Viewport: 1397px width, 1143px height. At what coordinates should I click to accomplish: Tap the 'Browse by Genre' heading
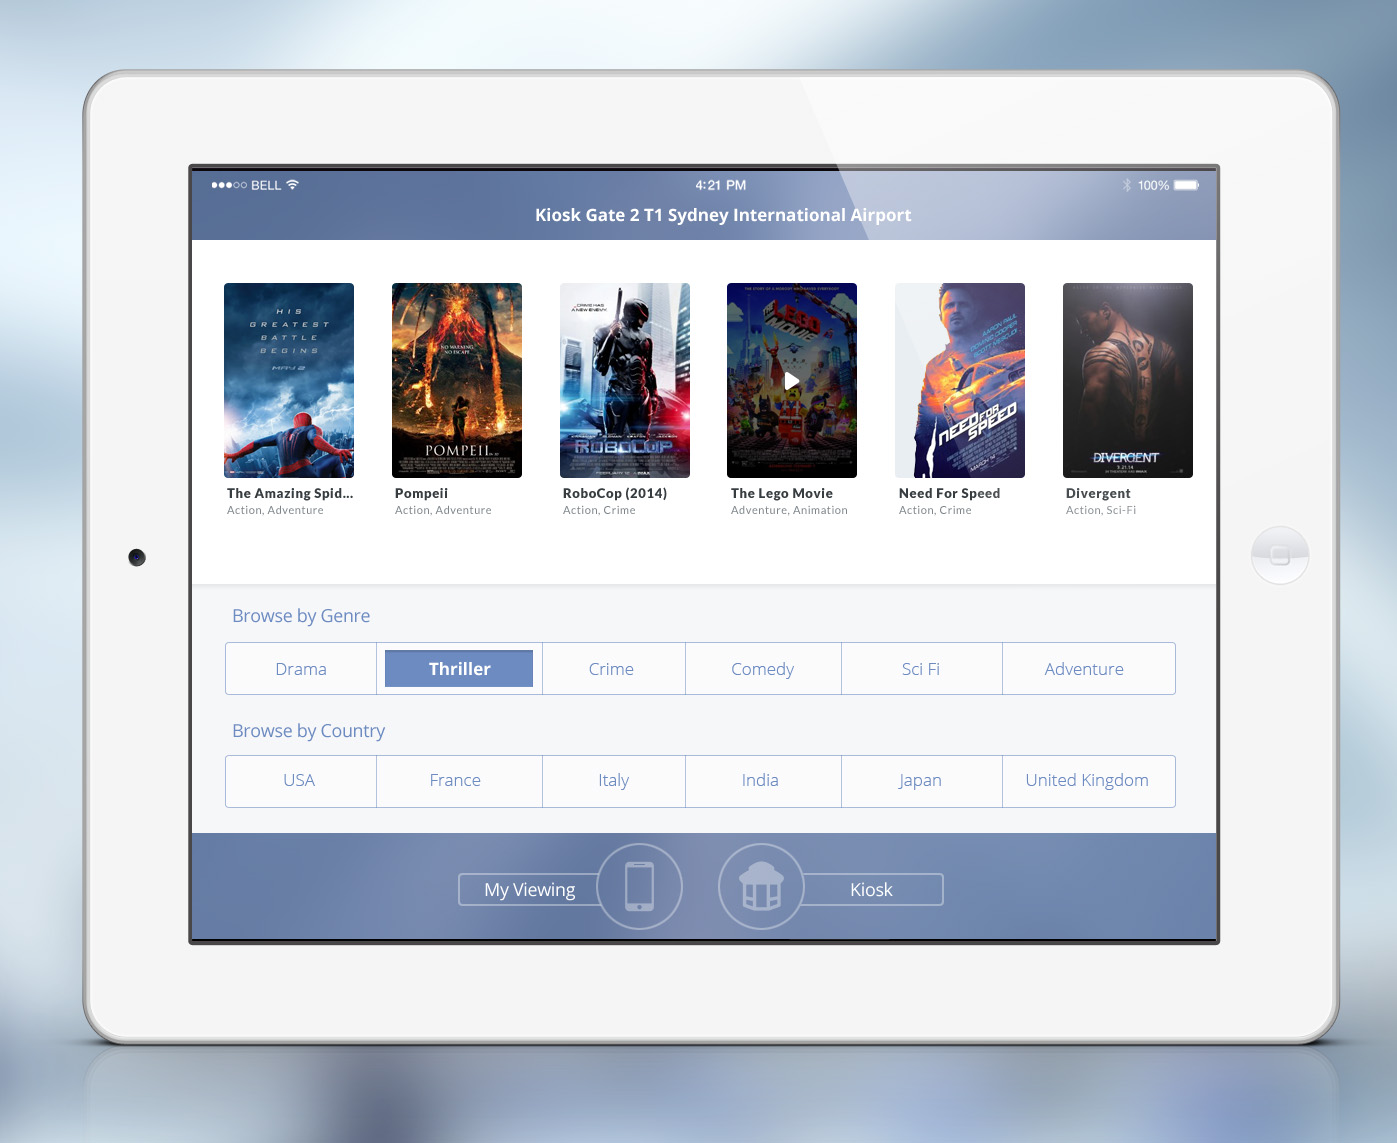301,616
